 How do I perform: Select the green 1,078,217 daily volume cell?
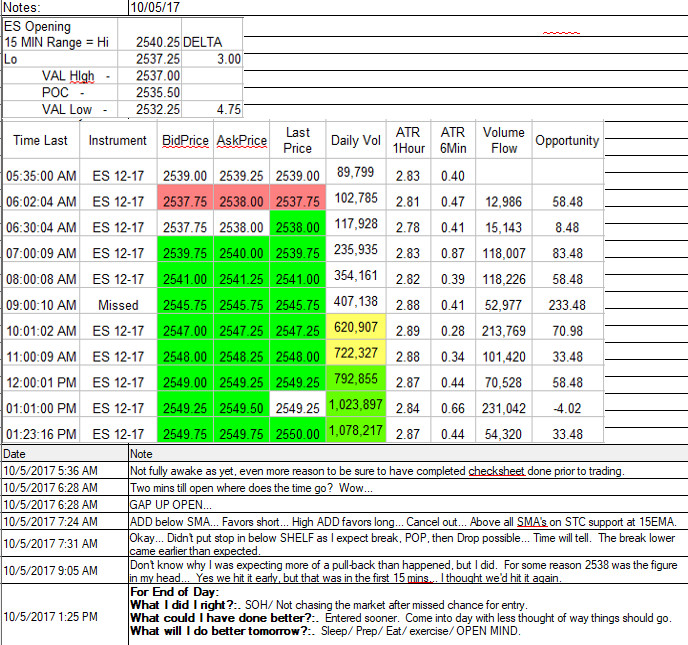click(x=356, y=430)
